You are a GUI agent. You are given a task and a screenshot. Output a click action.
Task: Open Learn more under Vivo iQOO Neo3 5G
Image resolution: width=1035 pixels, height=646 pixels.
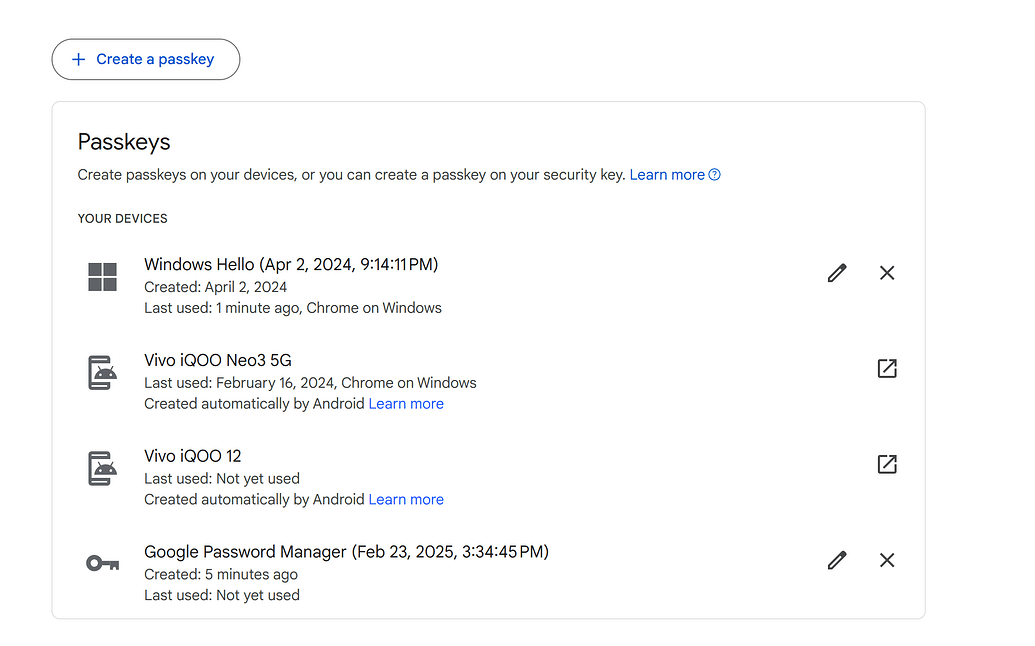click(x=406, y=404)
